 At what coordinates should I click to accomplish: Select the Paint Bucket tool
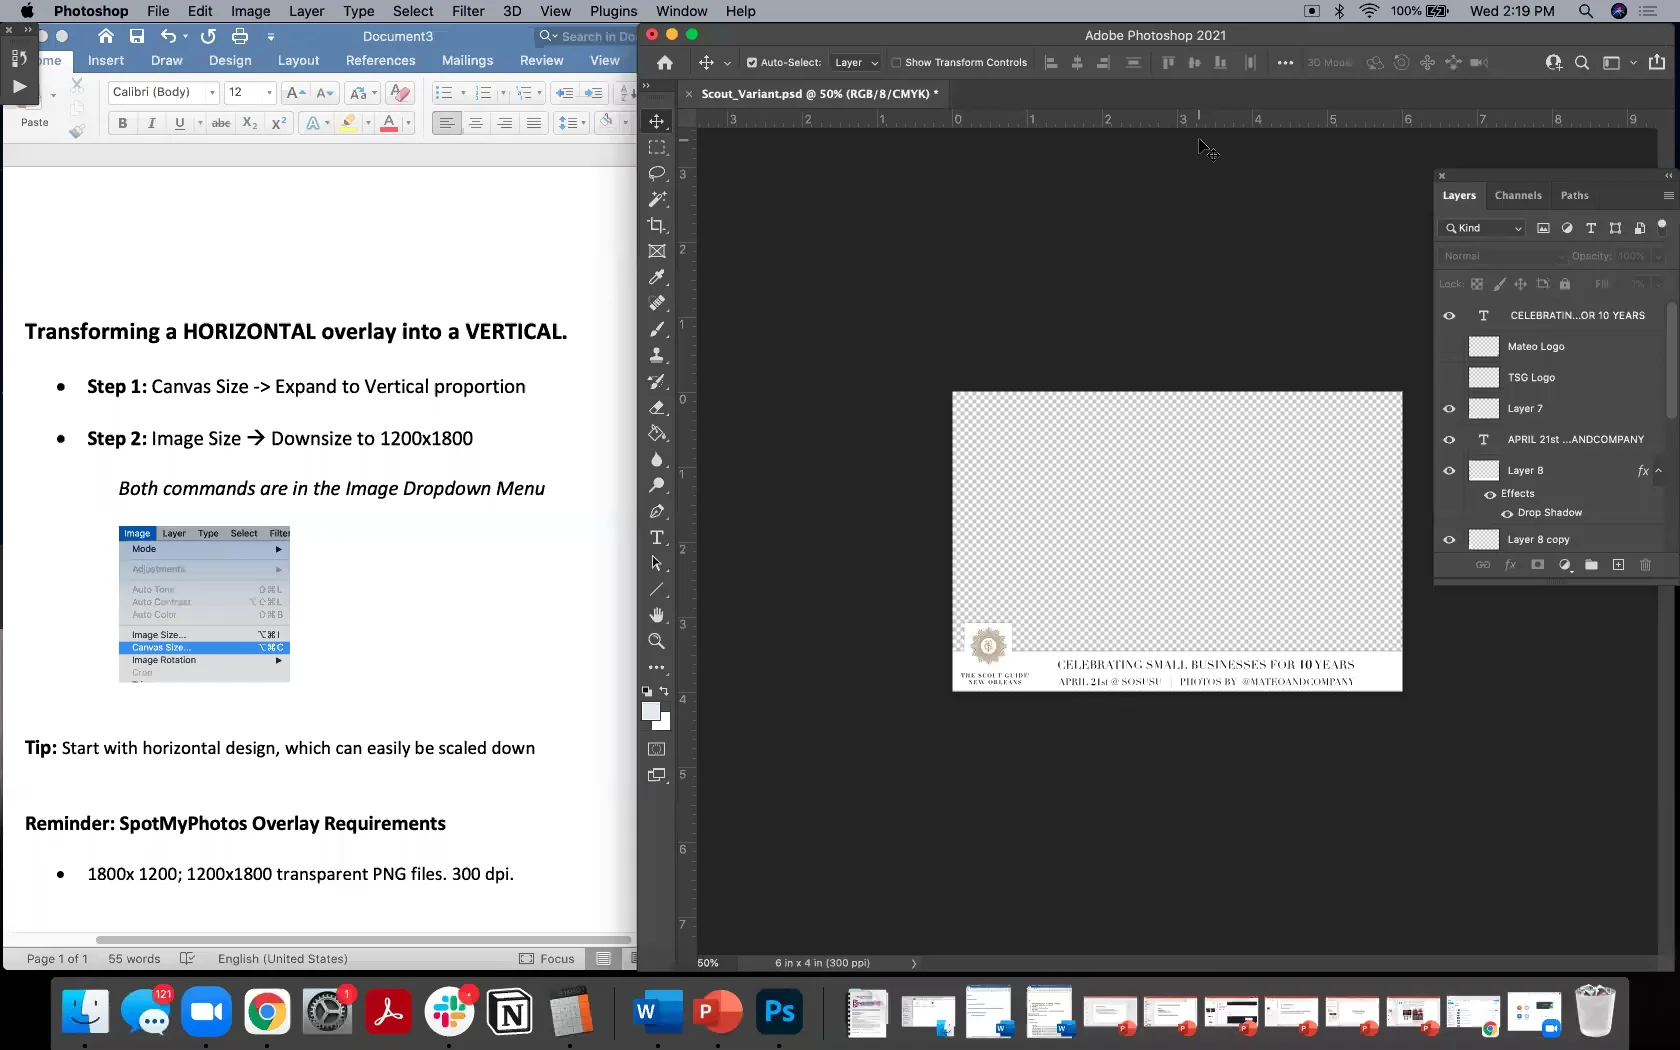(x=657, y=433)
